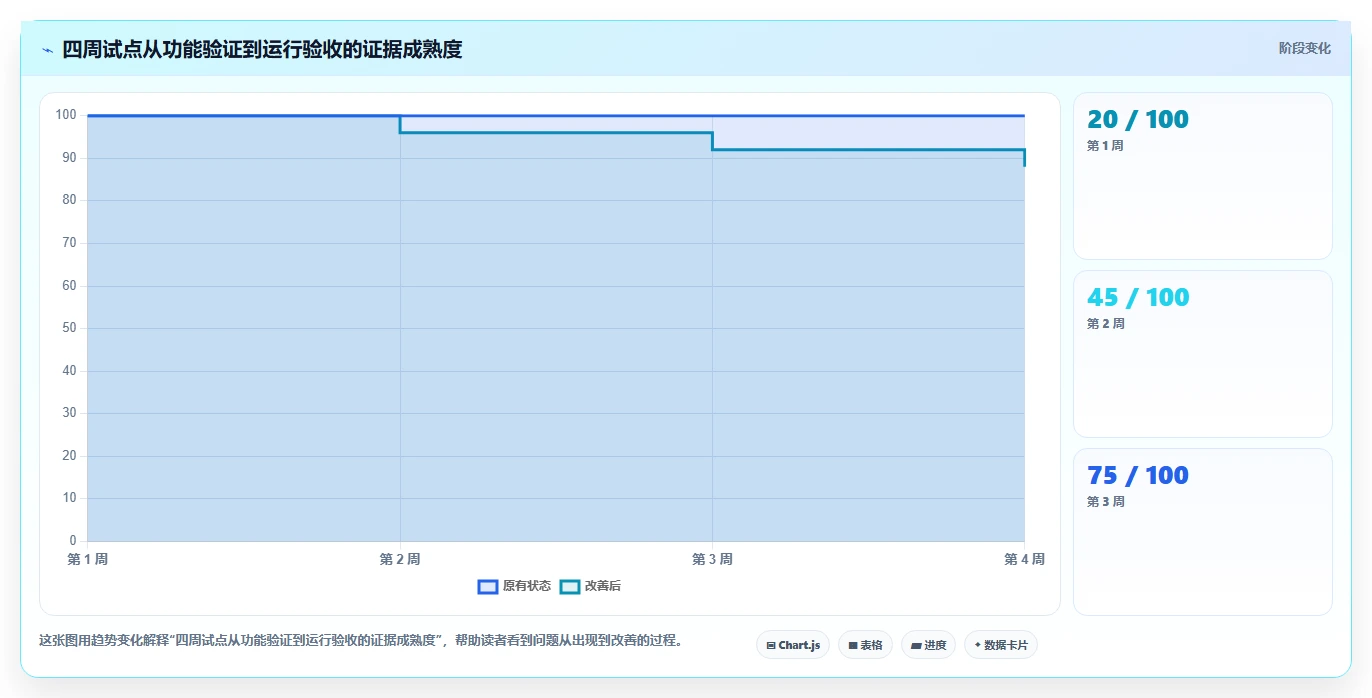Open the 20 / 100 第 1 周 card
Image resolution: width=1372 pixels, height=698 pixels.
coord(1203,176)
